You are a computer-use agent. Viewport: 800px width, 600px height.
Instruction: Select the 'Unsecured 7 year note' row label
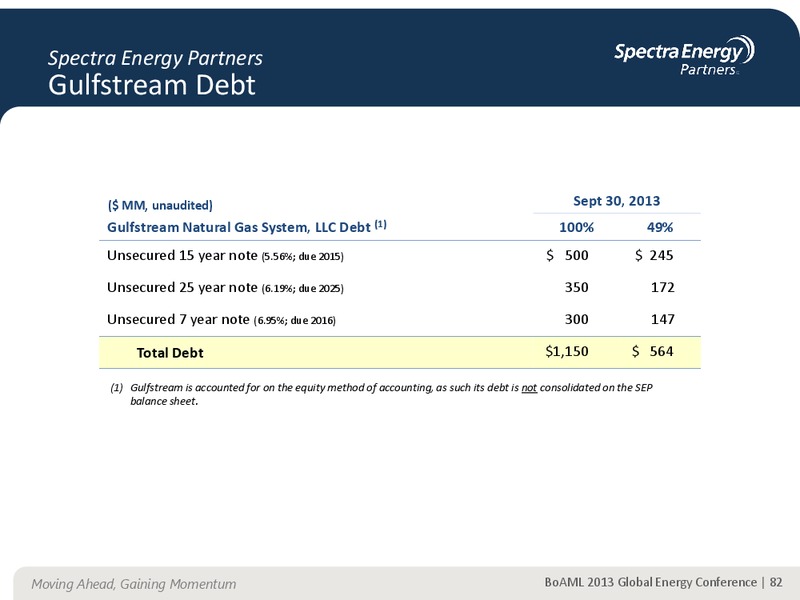click(178, 319)
